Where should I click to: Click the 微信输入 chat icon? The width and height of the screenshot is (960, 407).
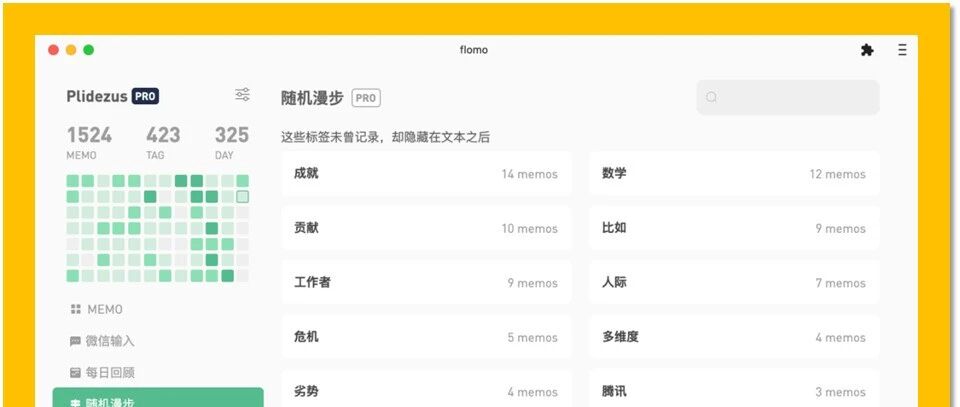75,342
